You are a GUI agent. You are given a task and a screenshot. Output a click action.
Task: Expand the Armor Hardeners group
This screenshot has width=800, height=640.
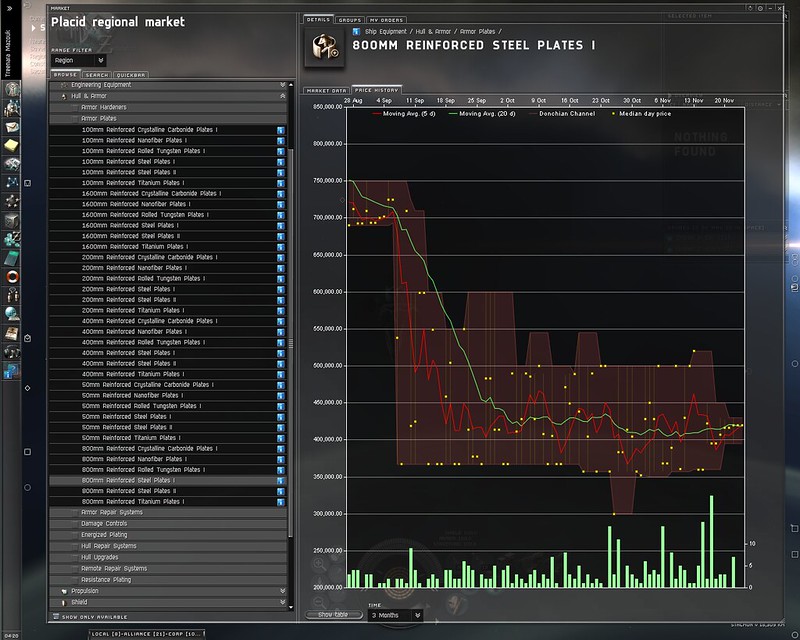pos(168,107)
